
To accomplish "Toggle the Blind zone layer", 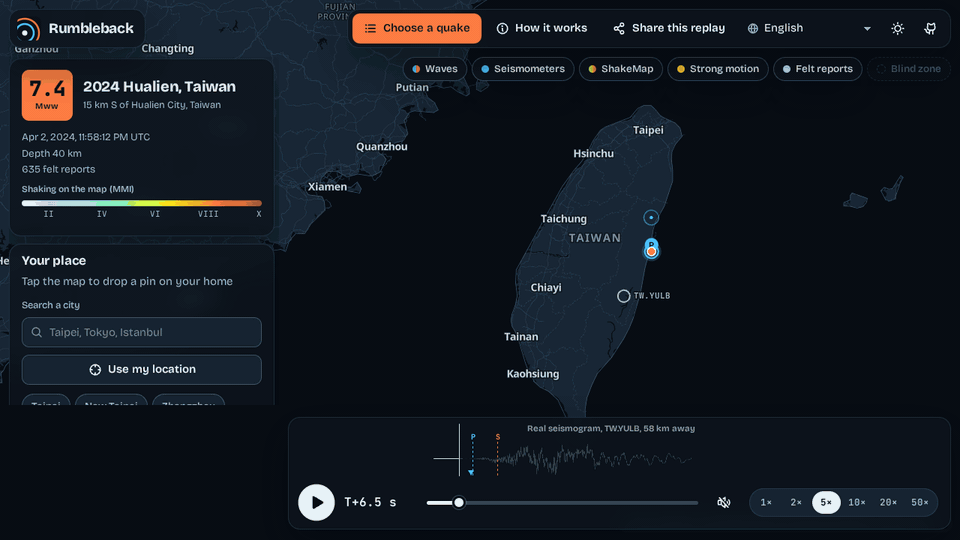I will [x=909, y=69].
